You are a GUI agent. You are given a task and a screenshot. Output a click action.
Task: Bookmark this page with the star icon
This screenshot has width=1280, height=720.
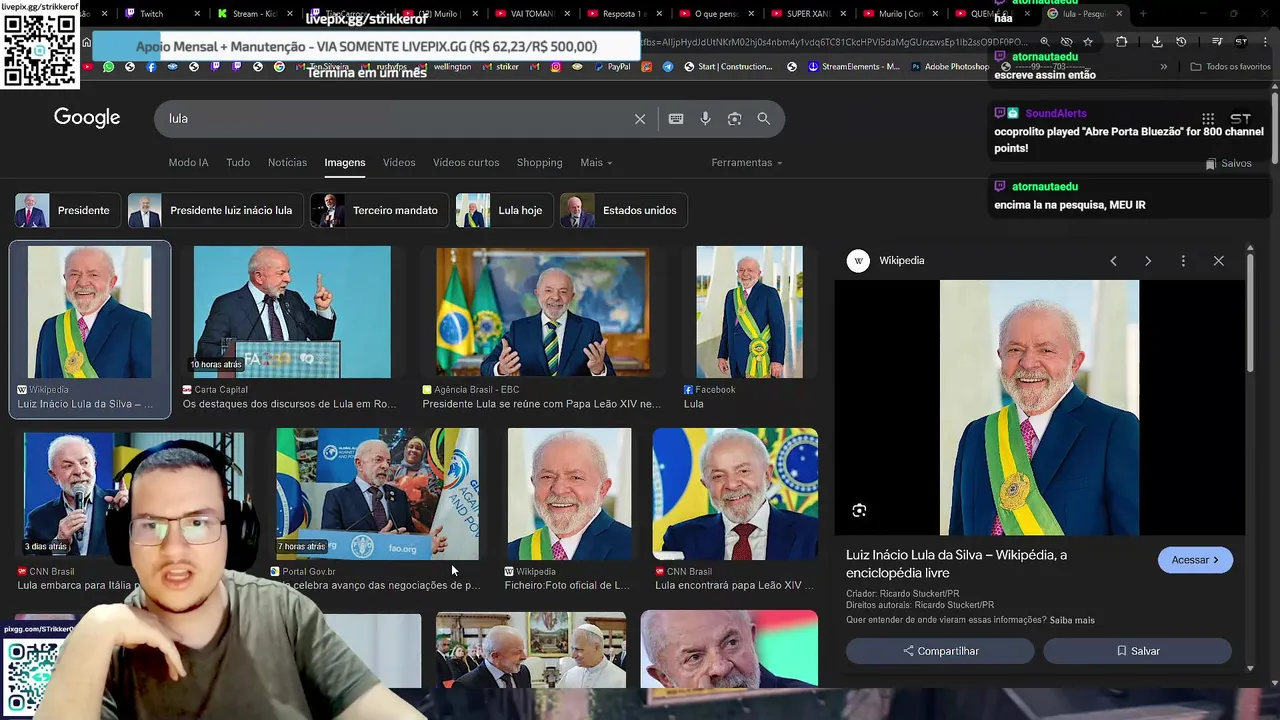[x=1088, y=42]
